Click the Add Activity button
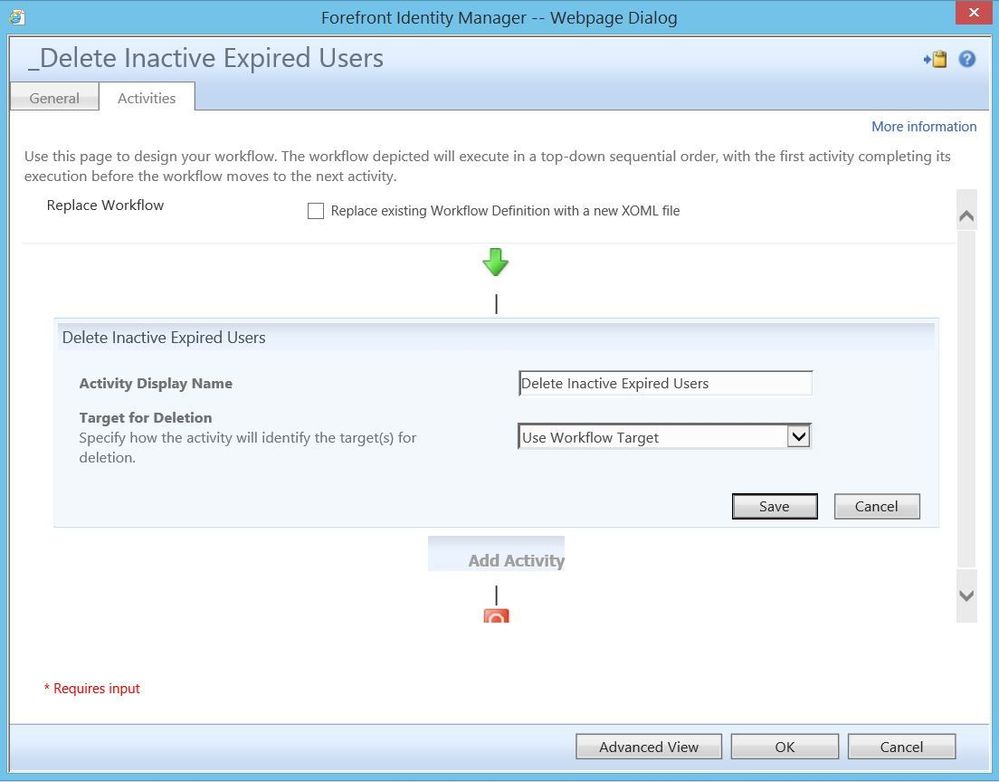 pos(496,554)
